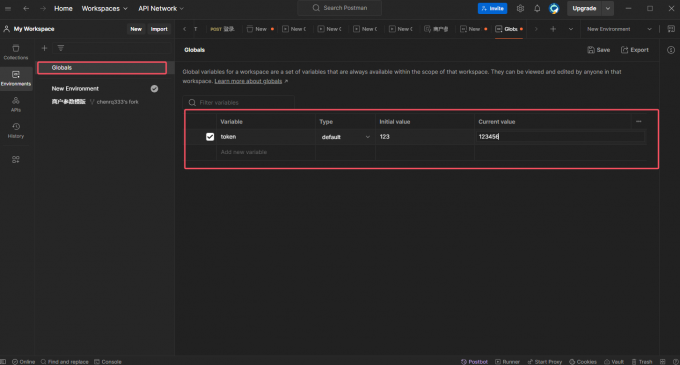Open Postbot in status bar
Image resolution: width=680 pixels, height=365 pixels.
click(474, 362)
